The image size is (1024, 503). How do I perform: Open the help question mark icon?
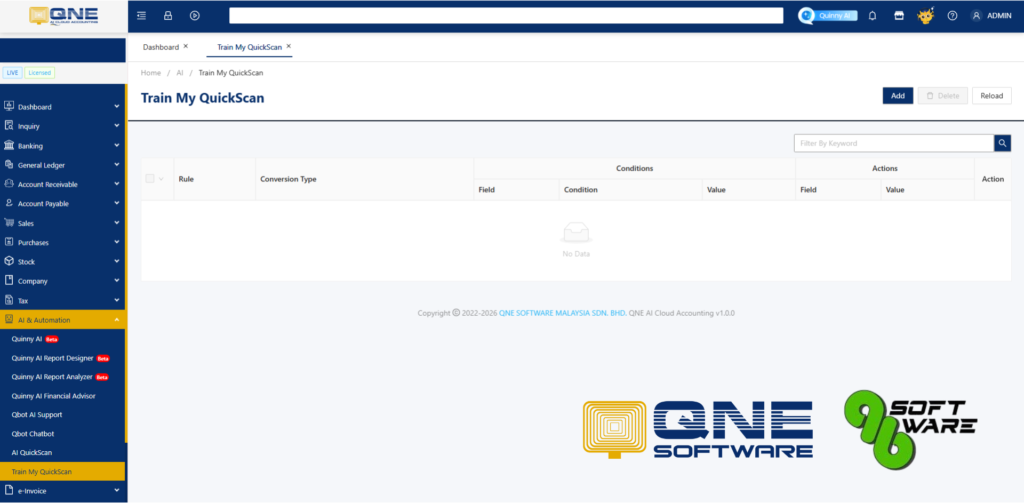coord(952,16)
